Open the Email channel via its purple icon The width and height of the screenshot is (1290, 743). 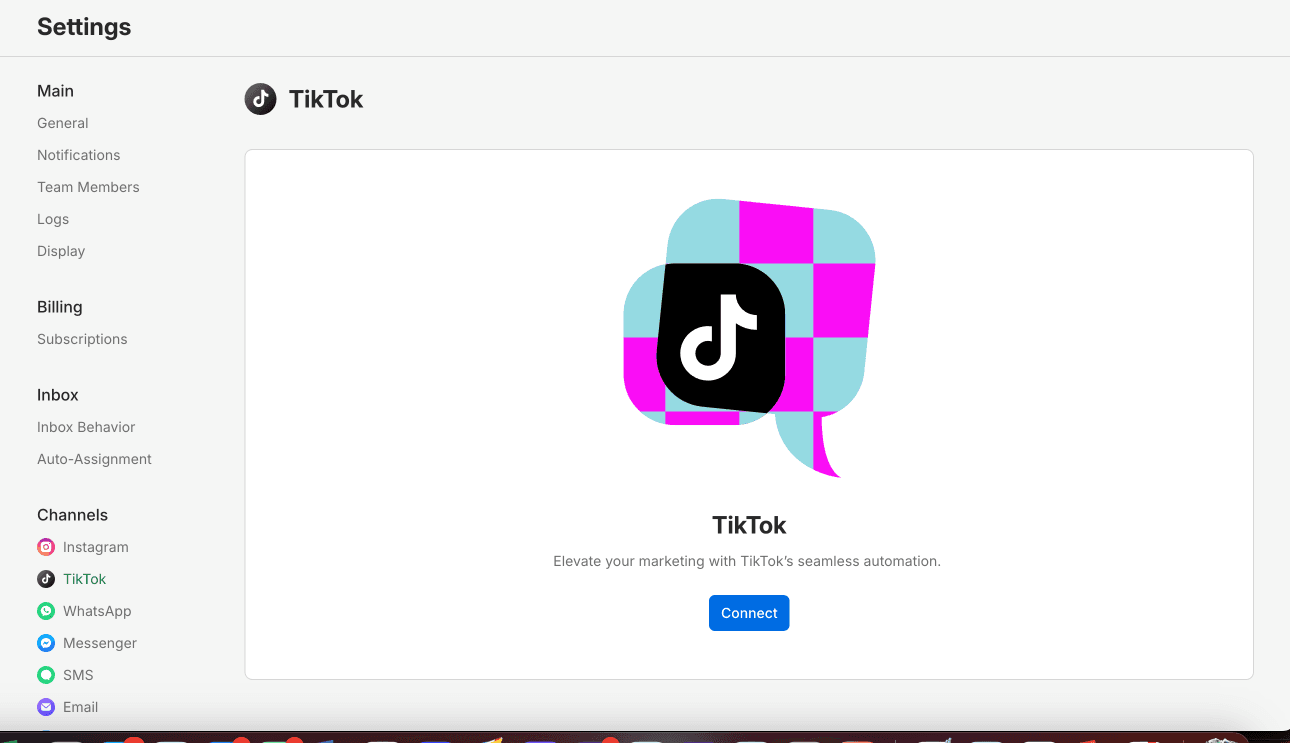[x=46, y=707]
